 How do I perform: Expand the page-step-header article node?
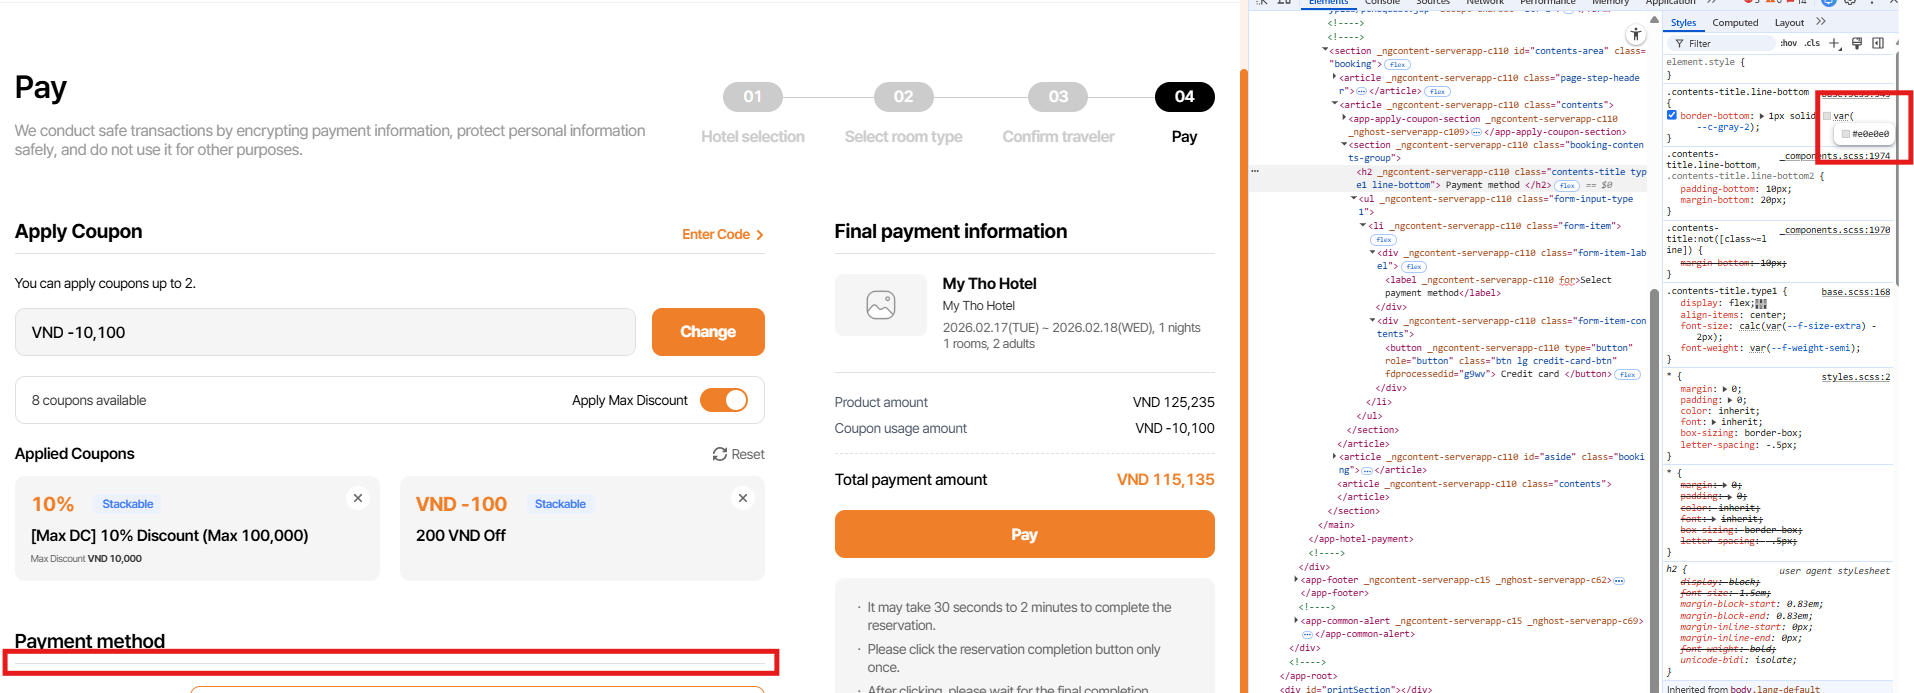[x=1335, y=77]
